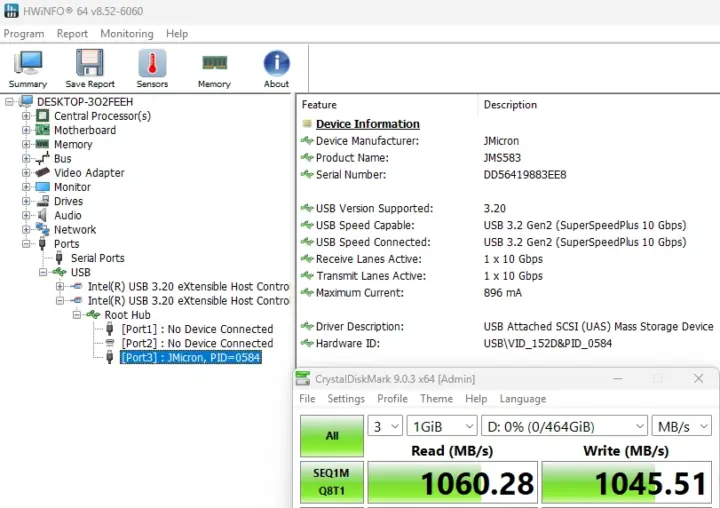The height and width of the screenshot is (508, 720).
Task: Click the Serial Ports plug icon
Action: [x=59, y=258]
